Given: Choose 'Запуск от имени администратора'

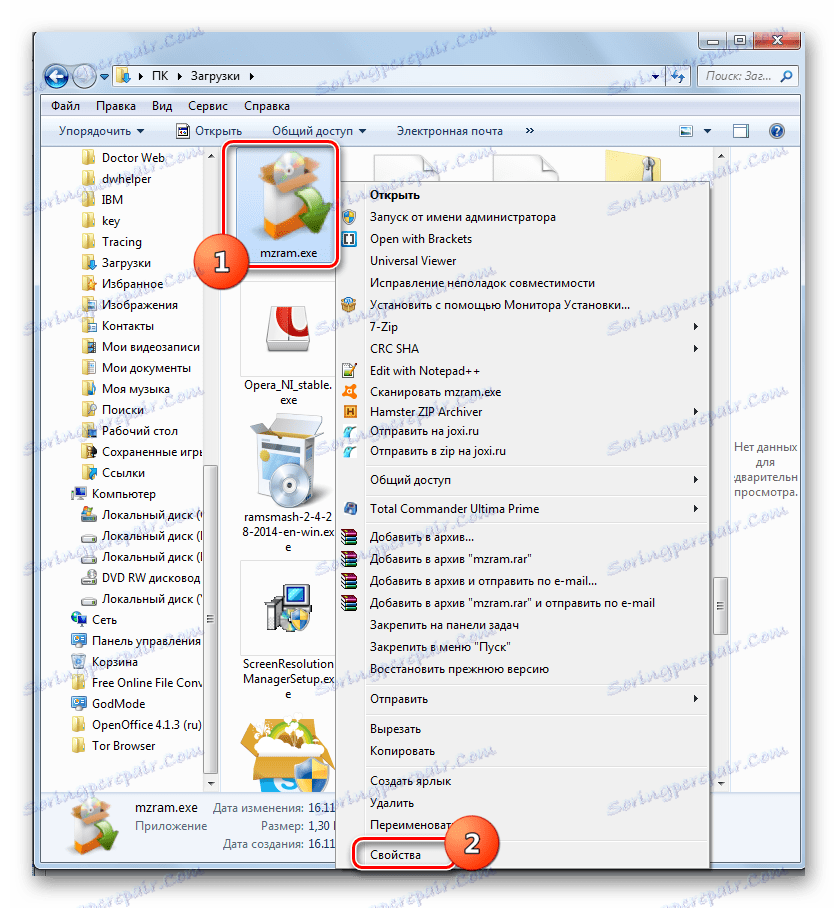Looking at the screenshot, I should click(463, 217).
